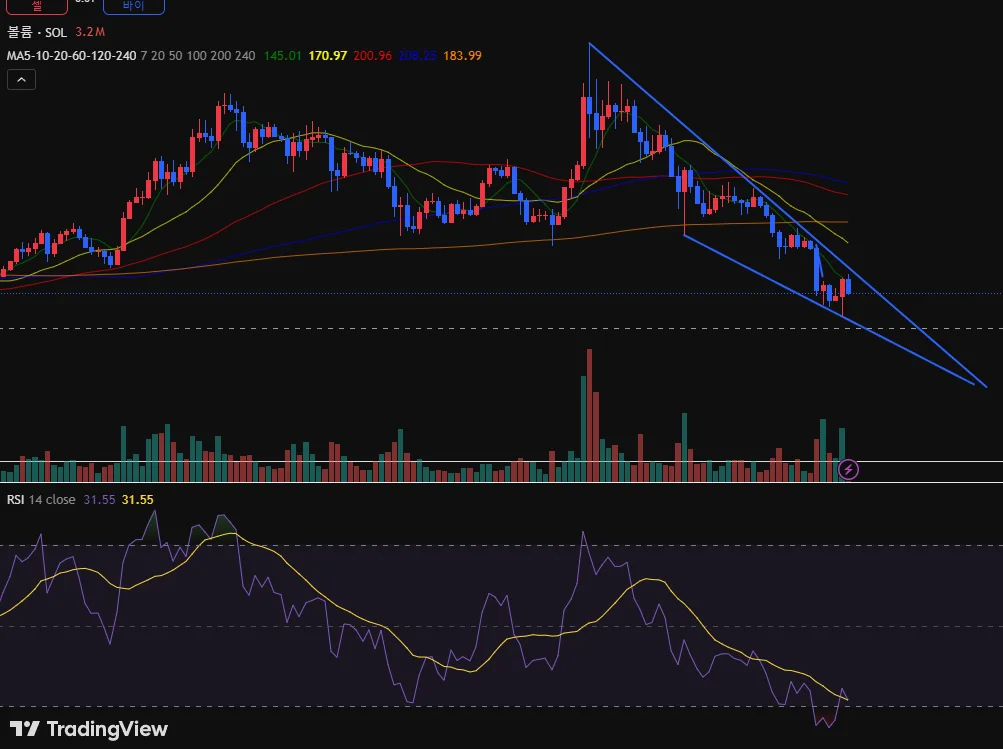Collapse the indicator legend with chevron button
Screen dimensions: 1003x749
21,79
